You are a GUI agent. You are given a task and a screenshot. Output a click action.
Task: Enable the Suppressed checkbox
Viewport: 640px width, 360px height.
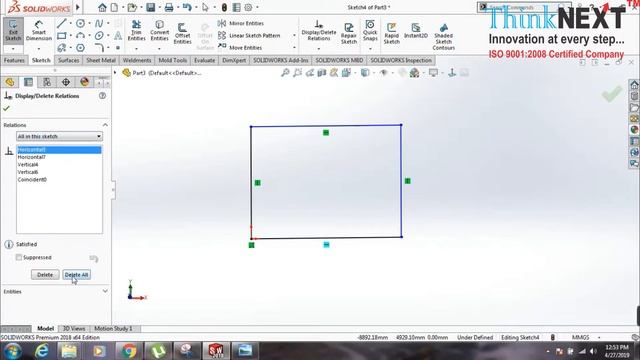pos(19,257)
